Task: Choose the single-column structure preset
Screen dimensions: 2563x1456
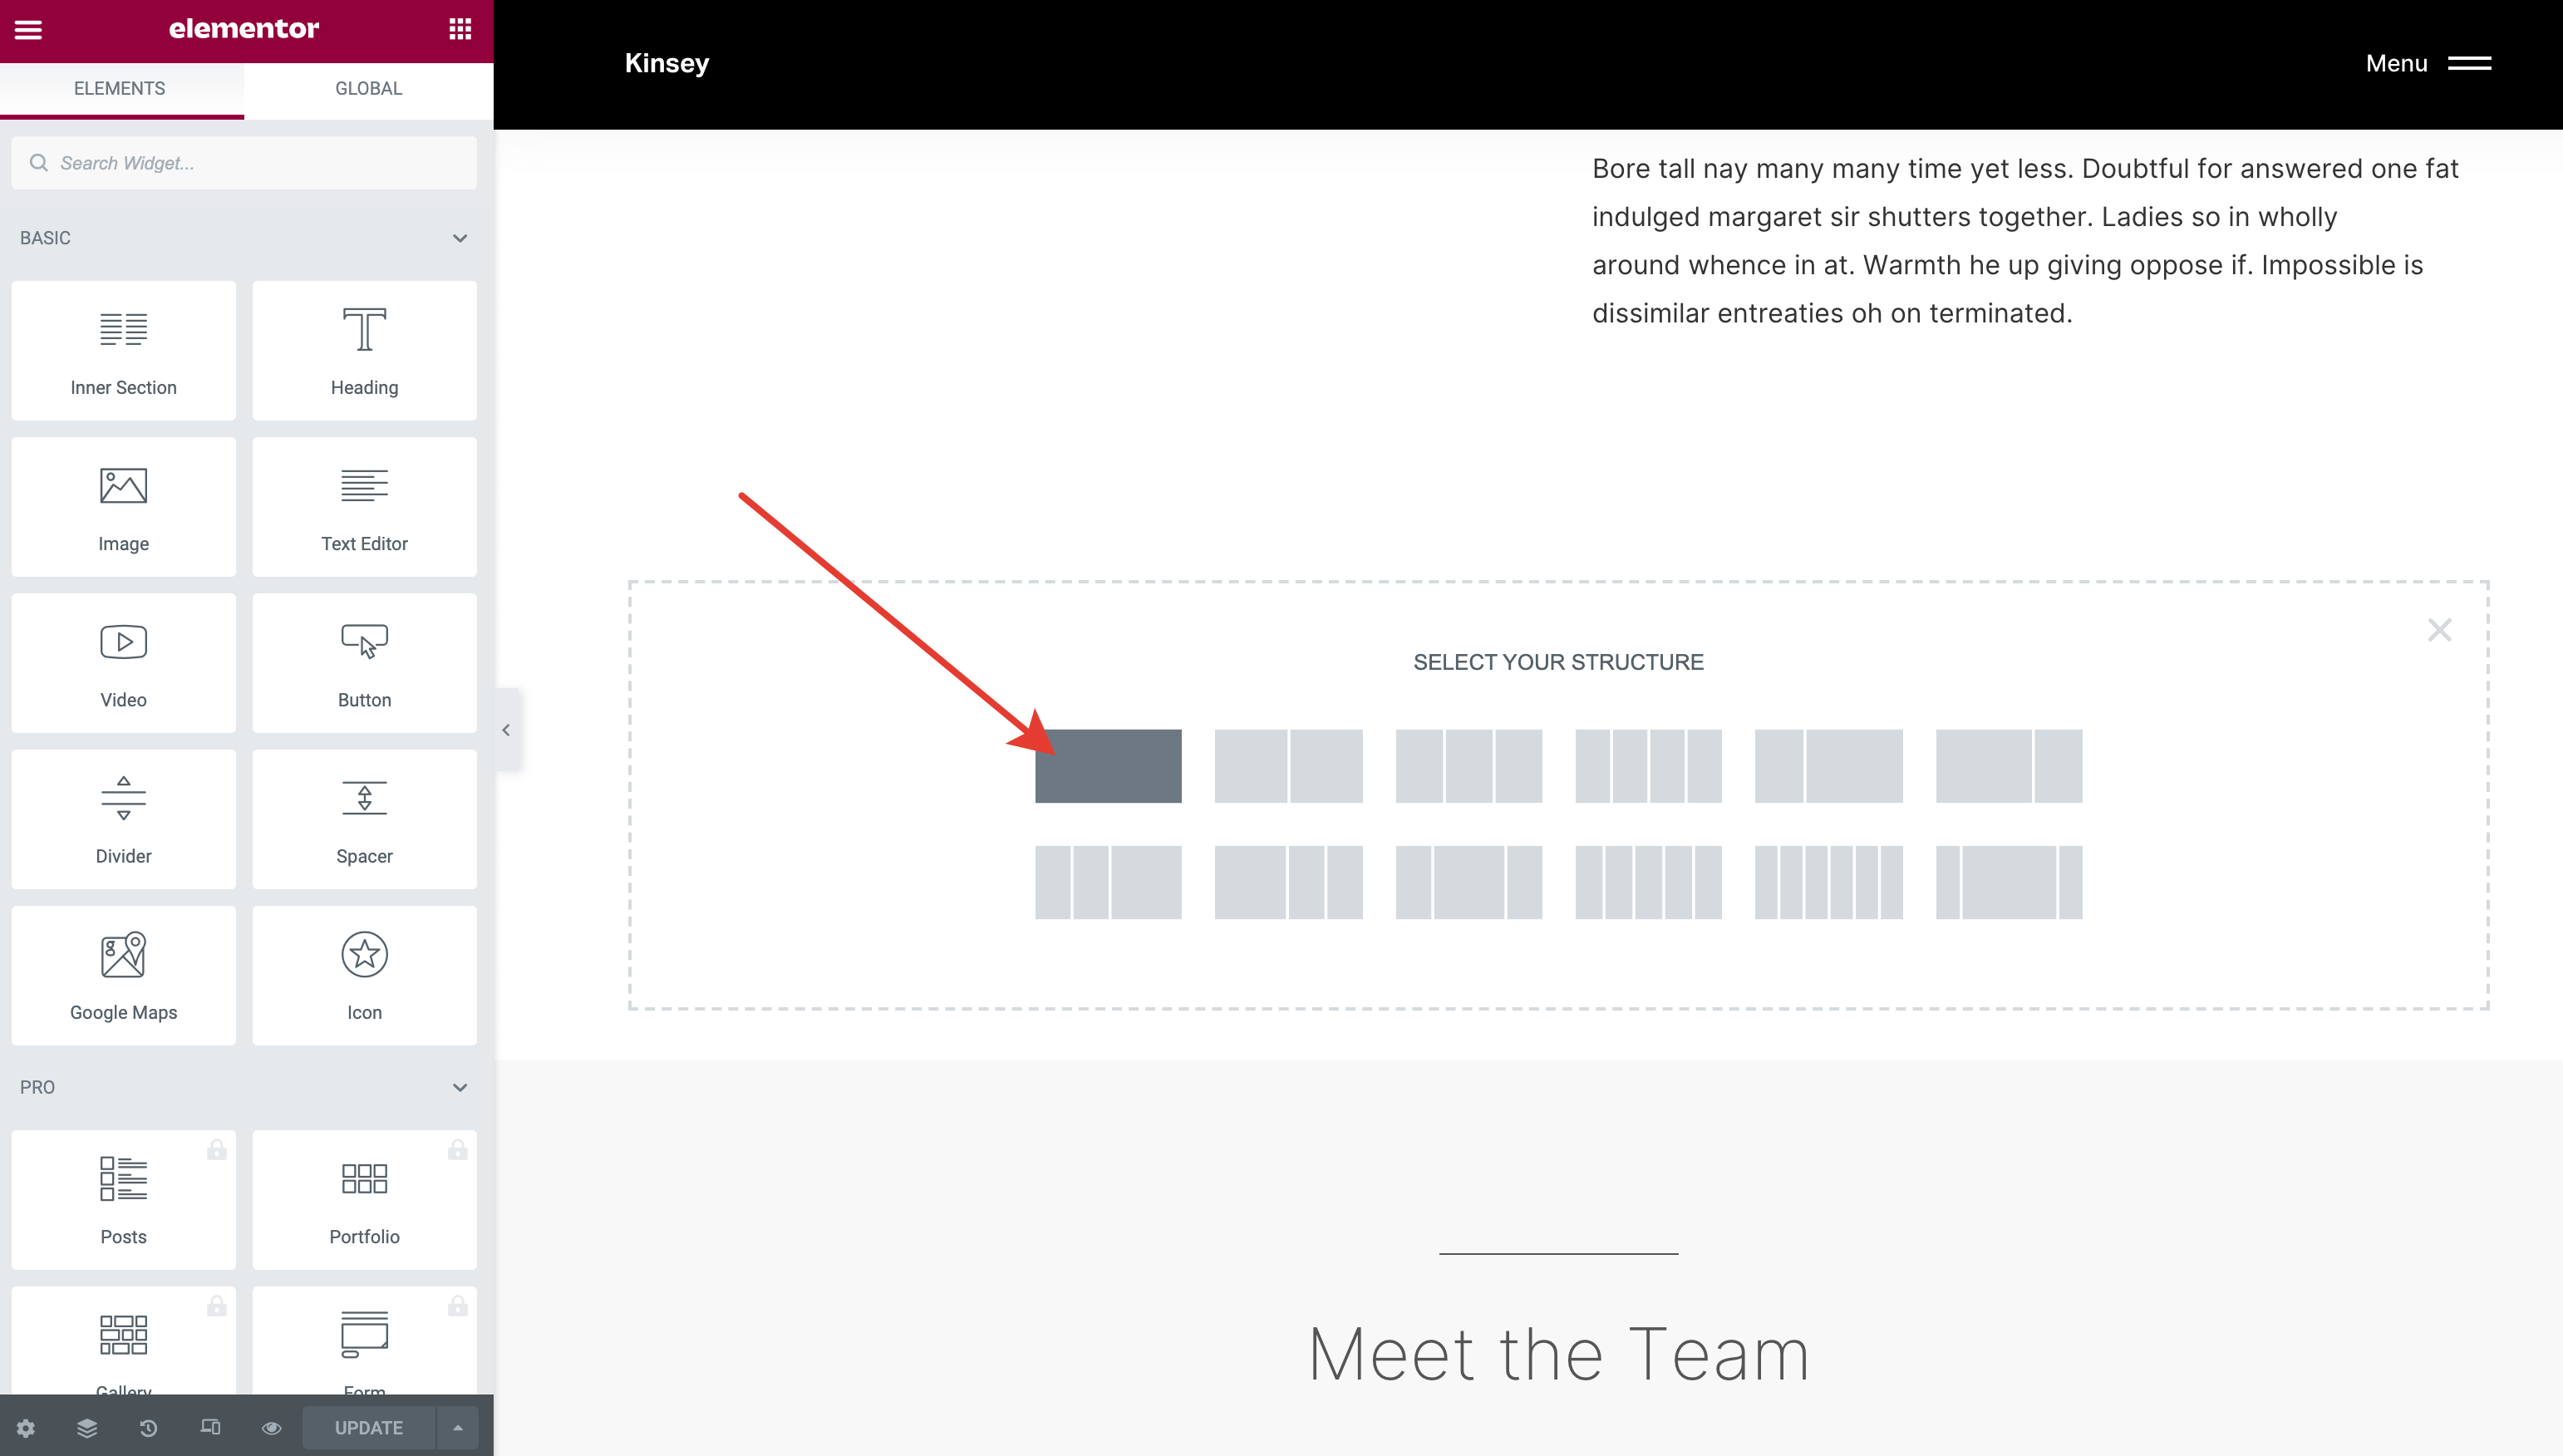Action: (x=1108, y=766)
